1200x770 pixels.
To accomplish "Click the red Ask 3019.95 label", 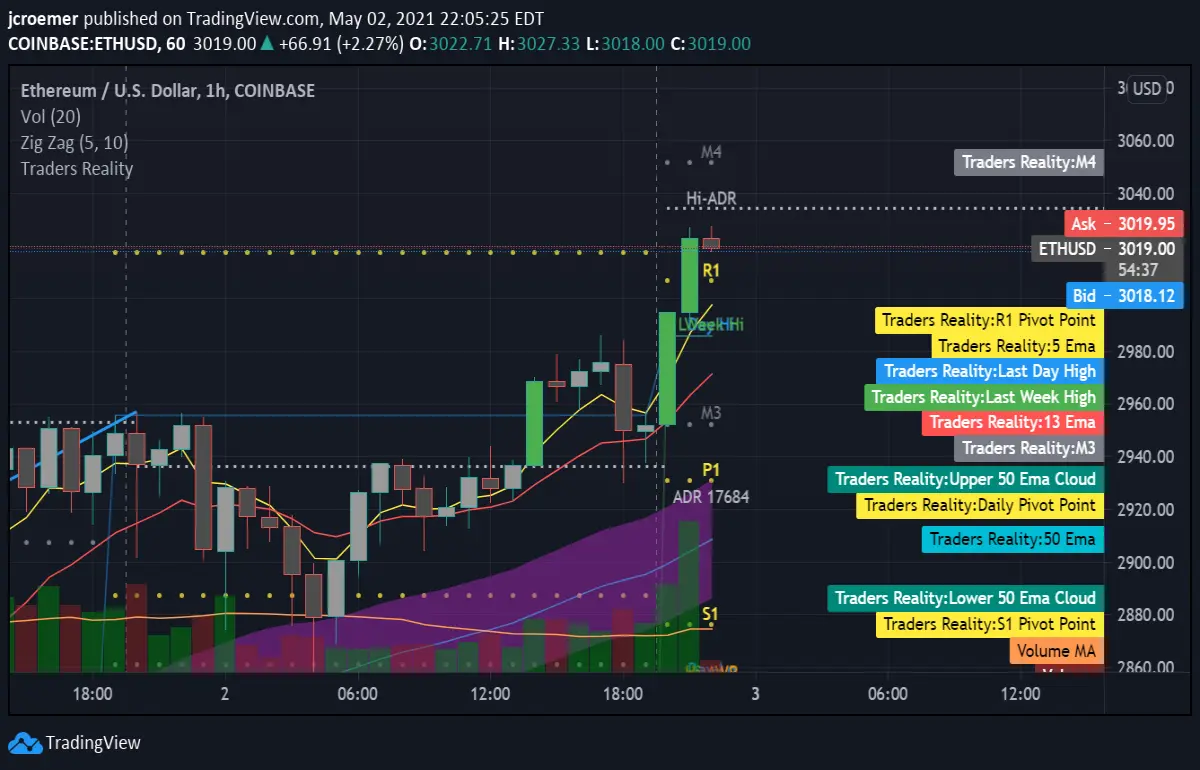I will (x=1124, y=224).
